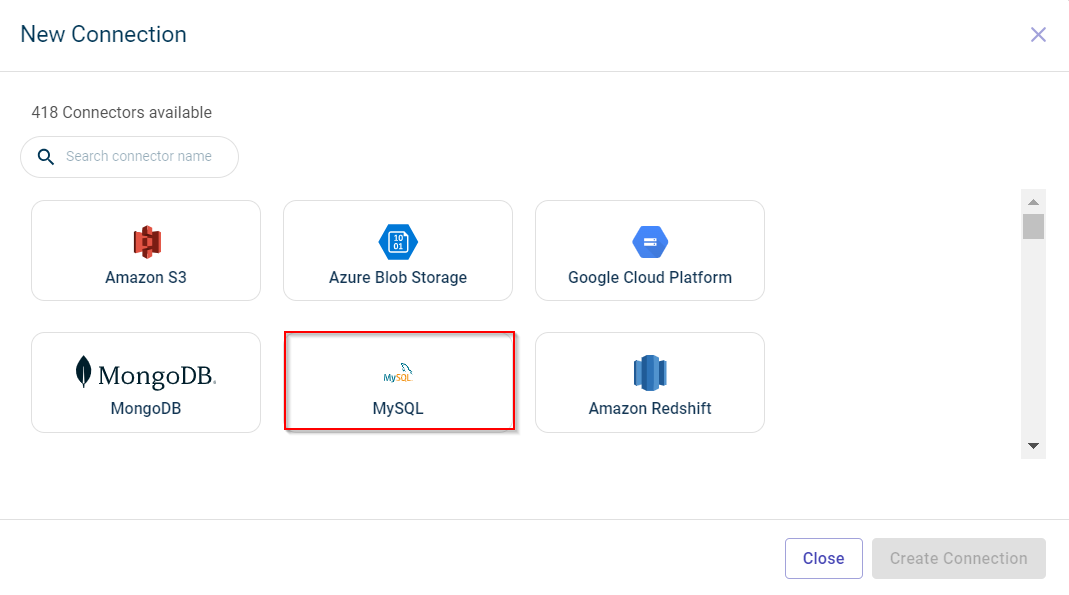
Task: Choose the "Google Cloud Platform" label text
Action: (x=650, y=277)
